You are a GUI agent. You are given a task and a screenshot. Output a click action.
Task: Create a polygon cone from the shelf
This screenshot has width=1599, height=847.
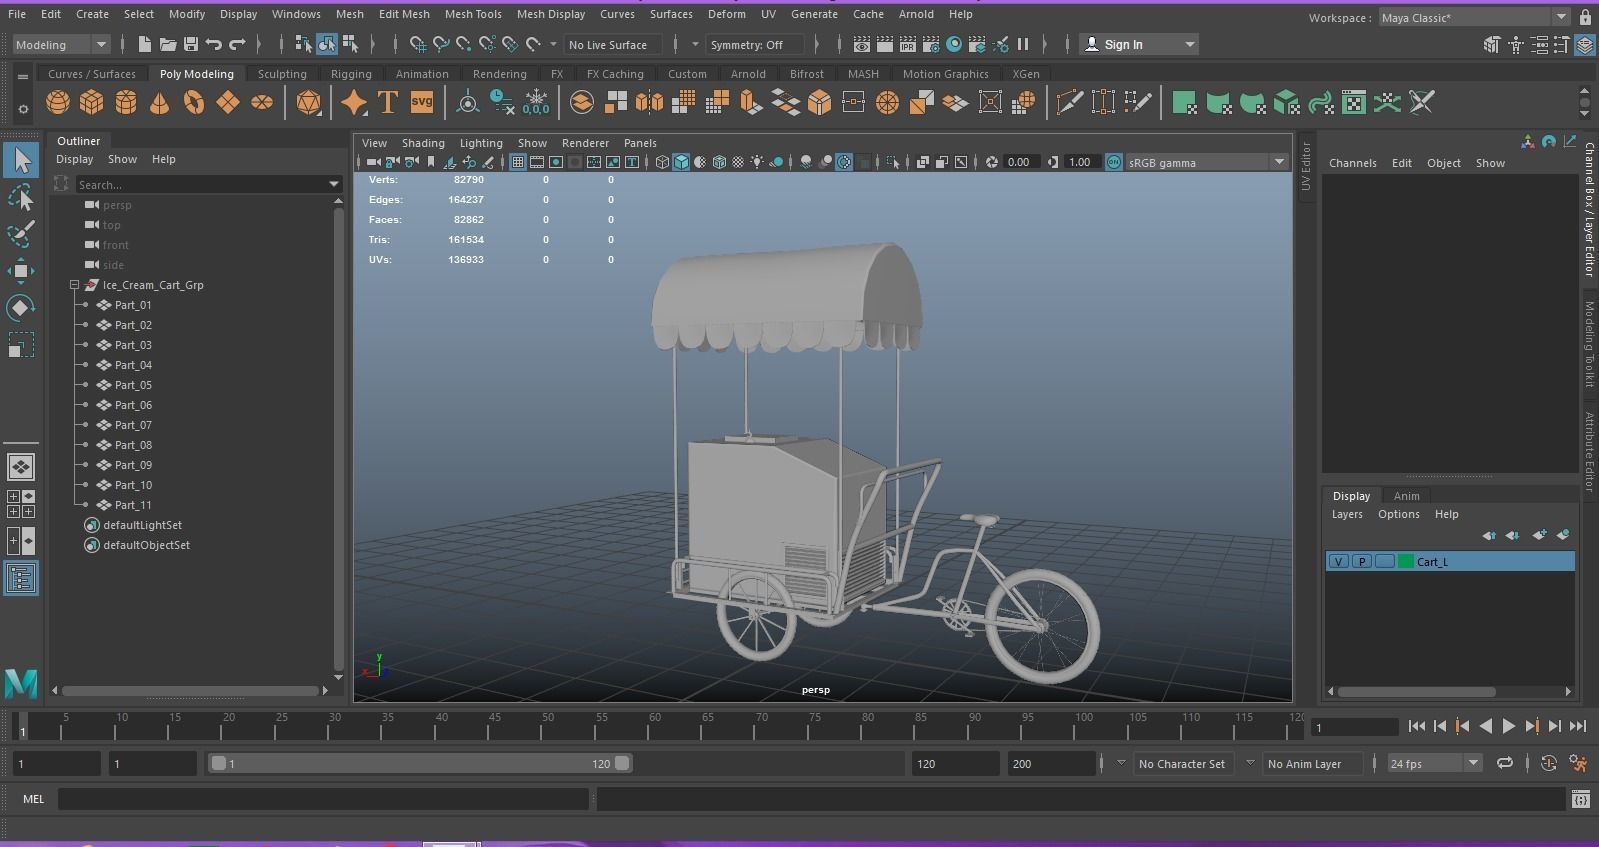tap(160, 102)
